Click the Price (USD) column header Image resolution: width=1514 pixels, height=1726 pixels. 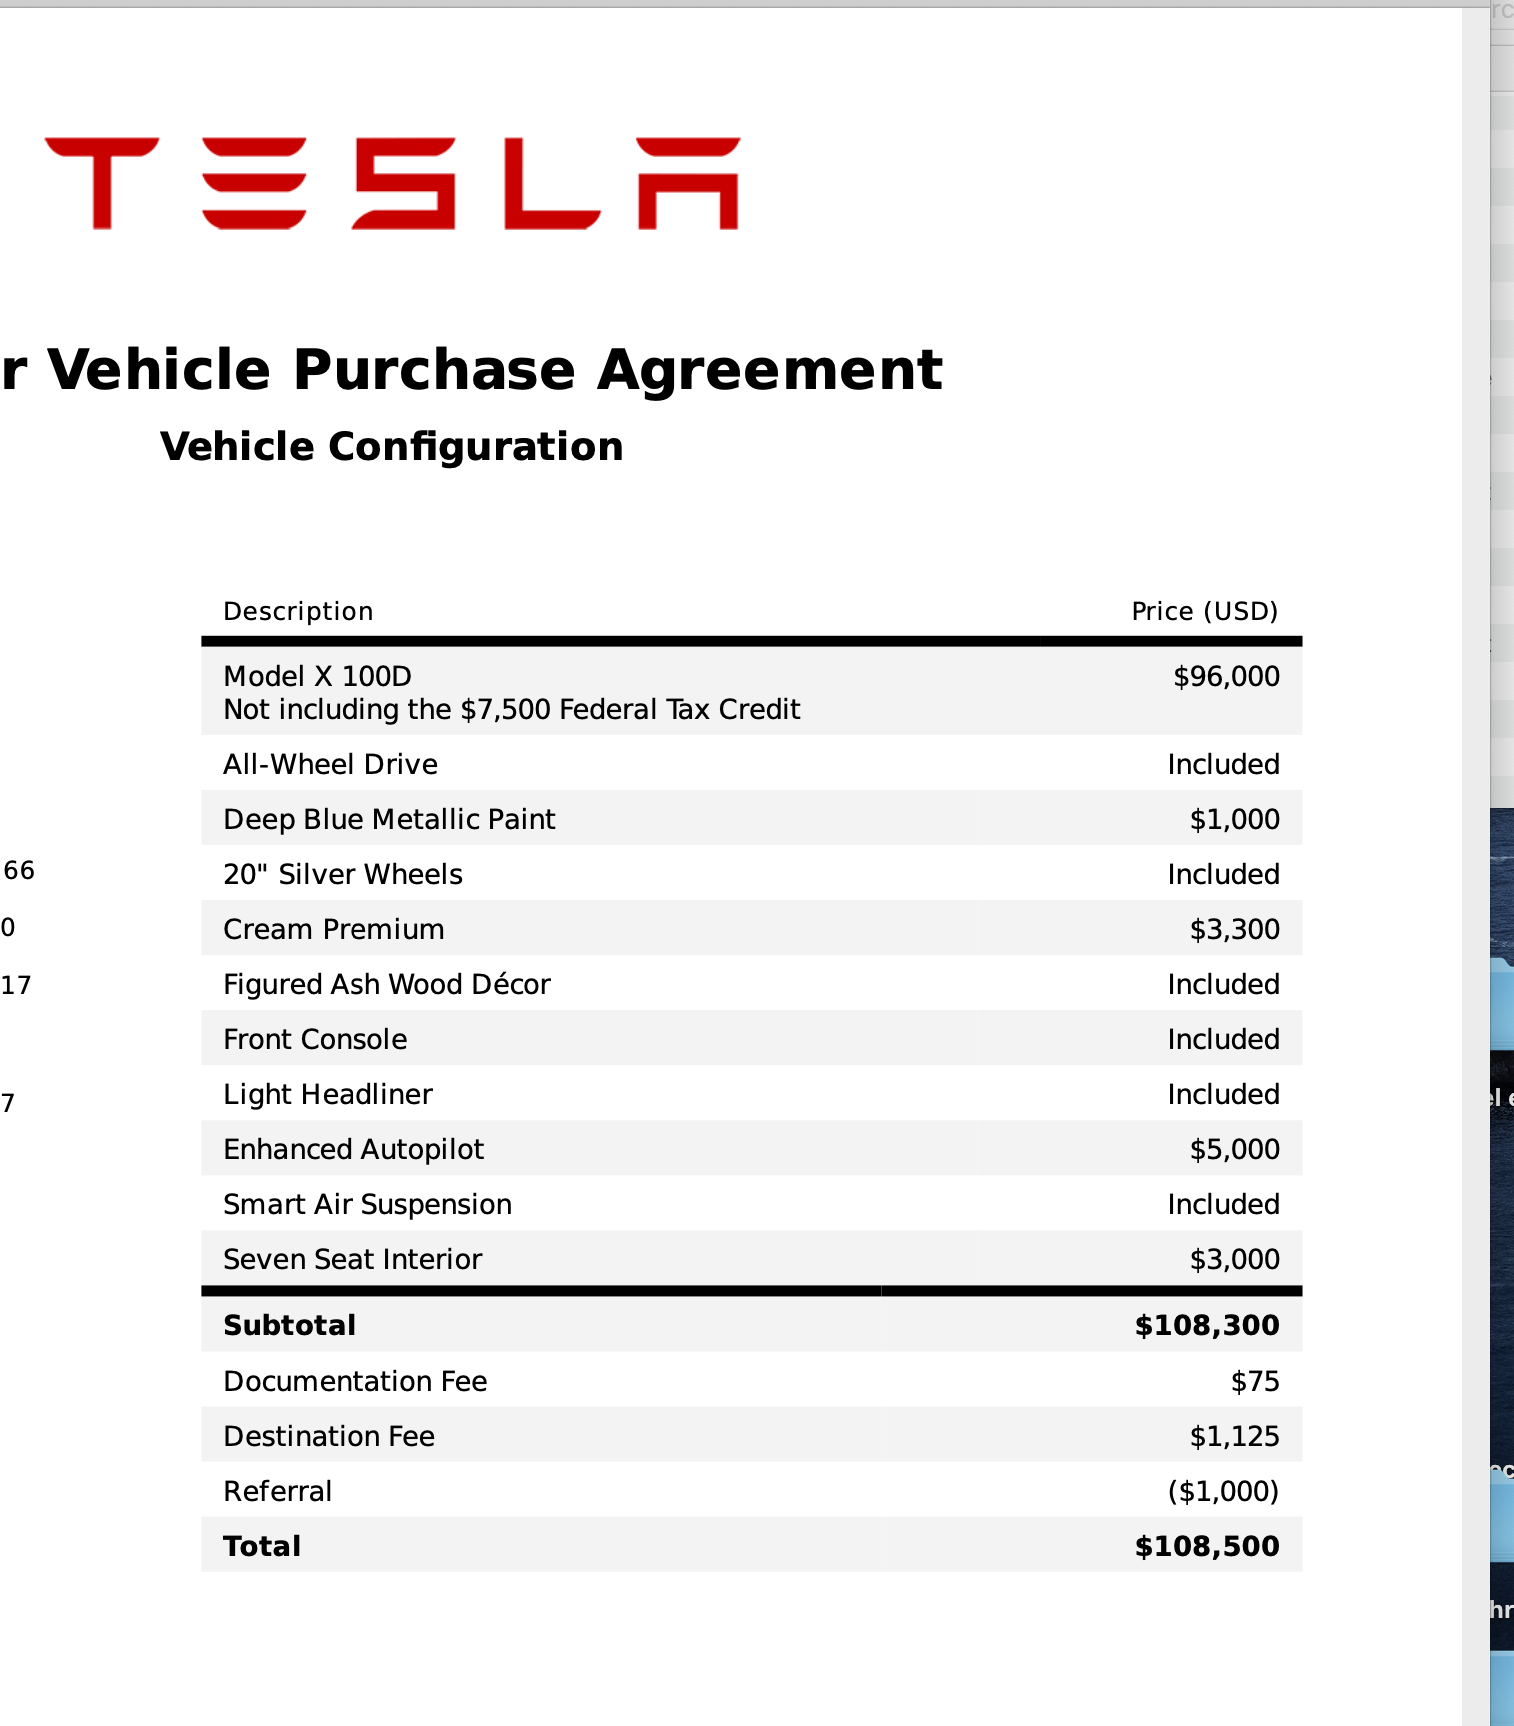[x=1204, y=611]
